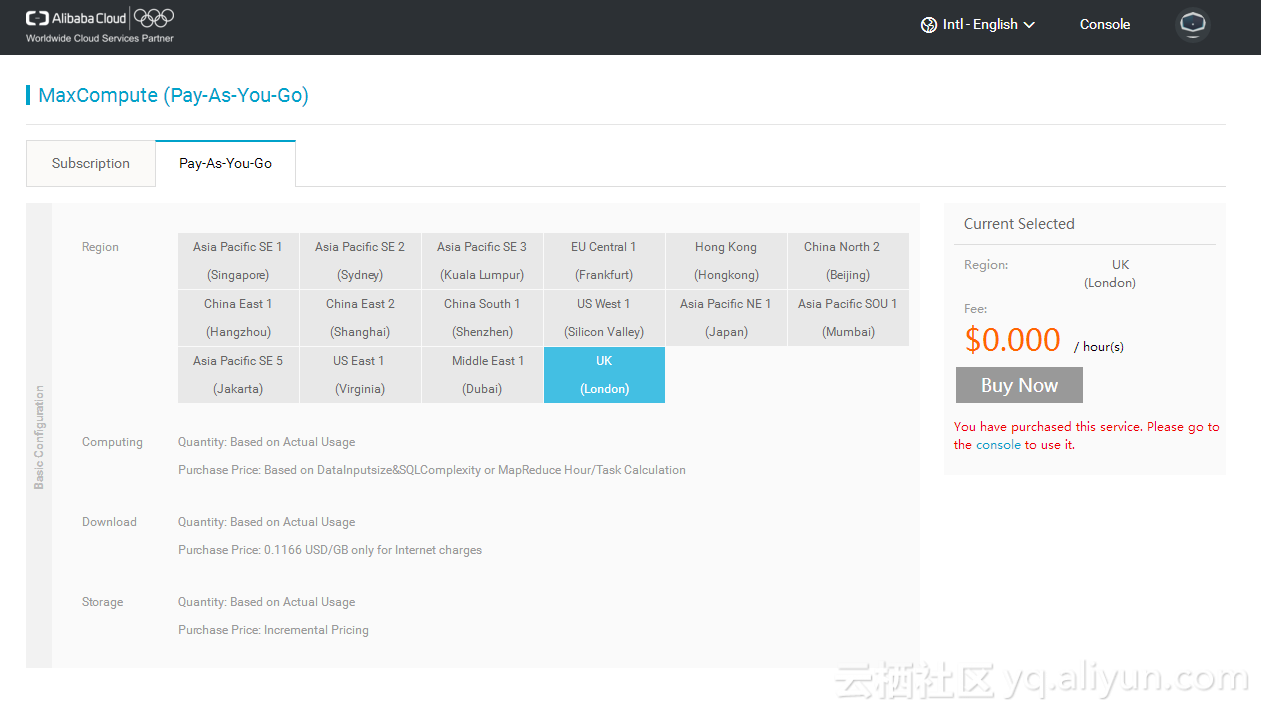Click the DataInputsize&SQLComplexity purchase price text

tap(432, 470)
